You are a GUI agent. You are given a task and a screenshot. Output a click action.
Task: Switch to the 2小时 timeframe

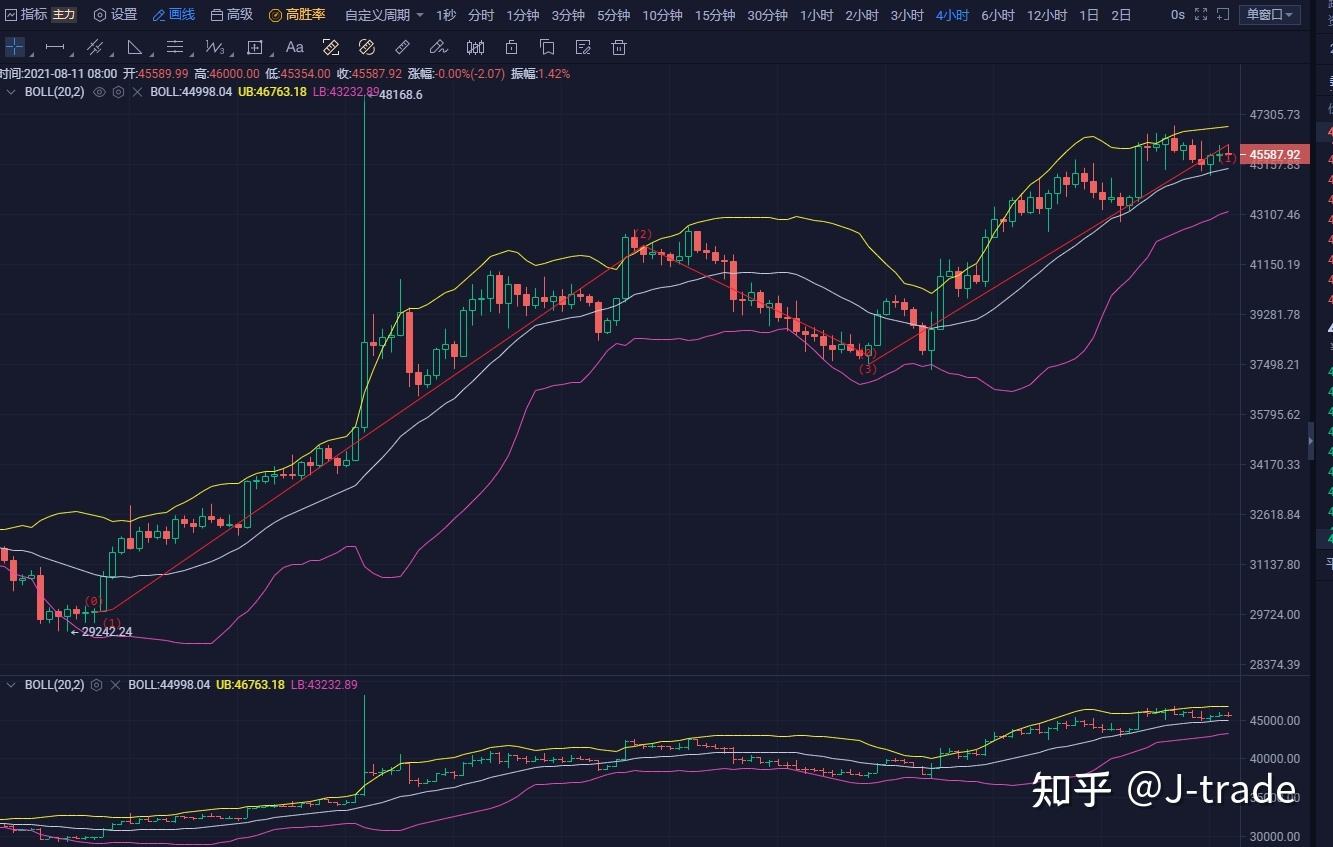862,15
